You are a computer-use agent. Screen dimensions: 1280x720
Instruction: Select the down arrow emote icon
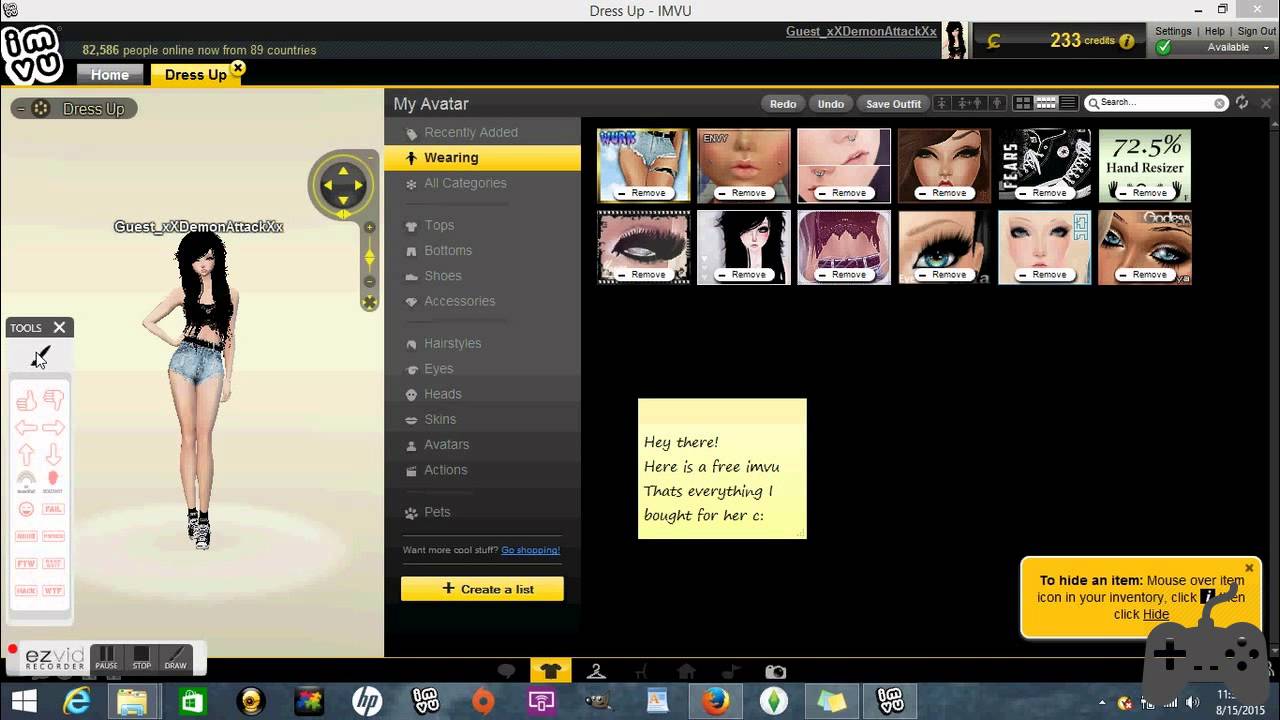(x=53, y=455)
